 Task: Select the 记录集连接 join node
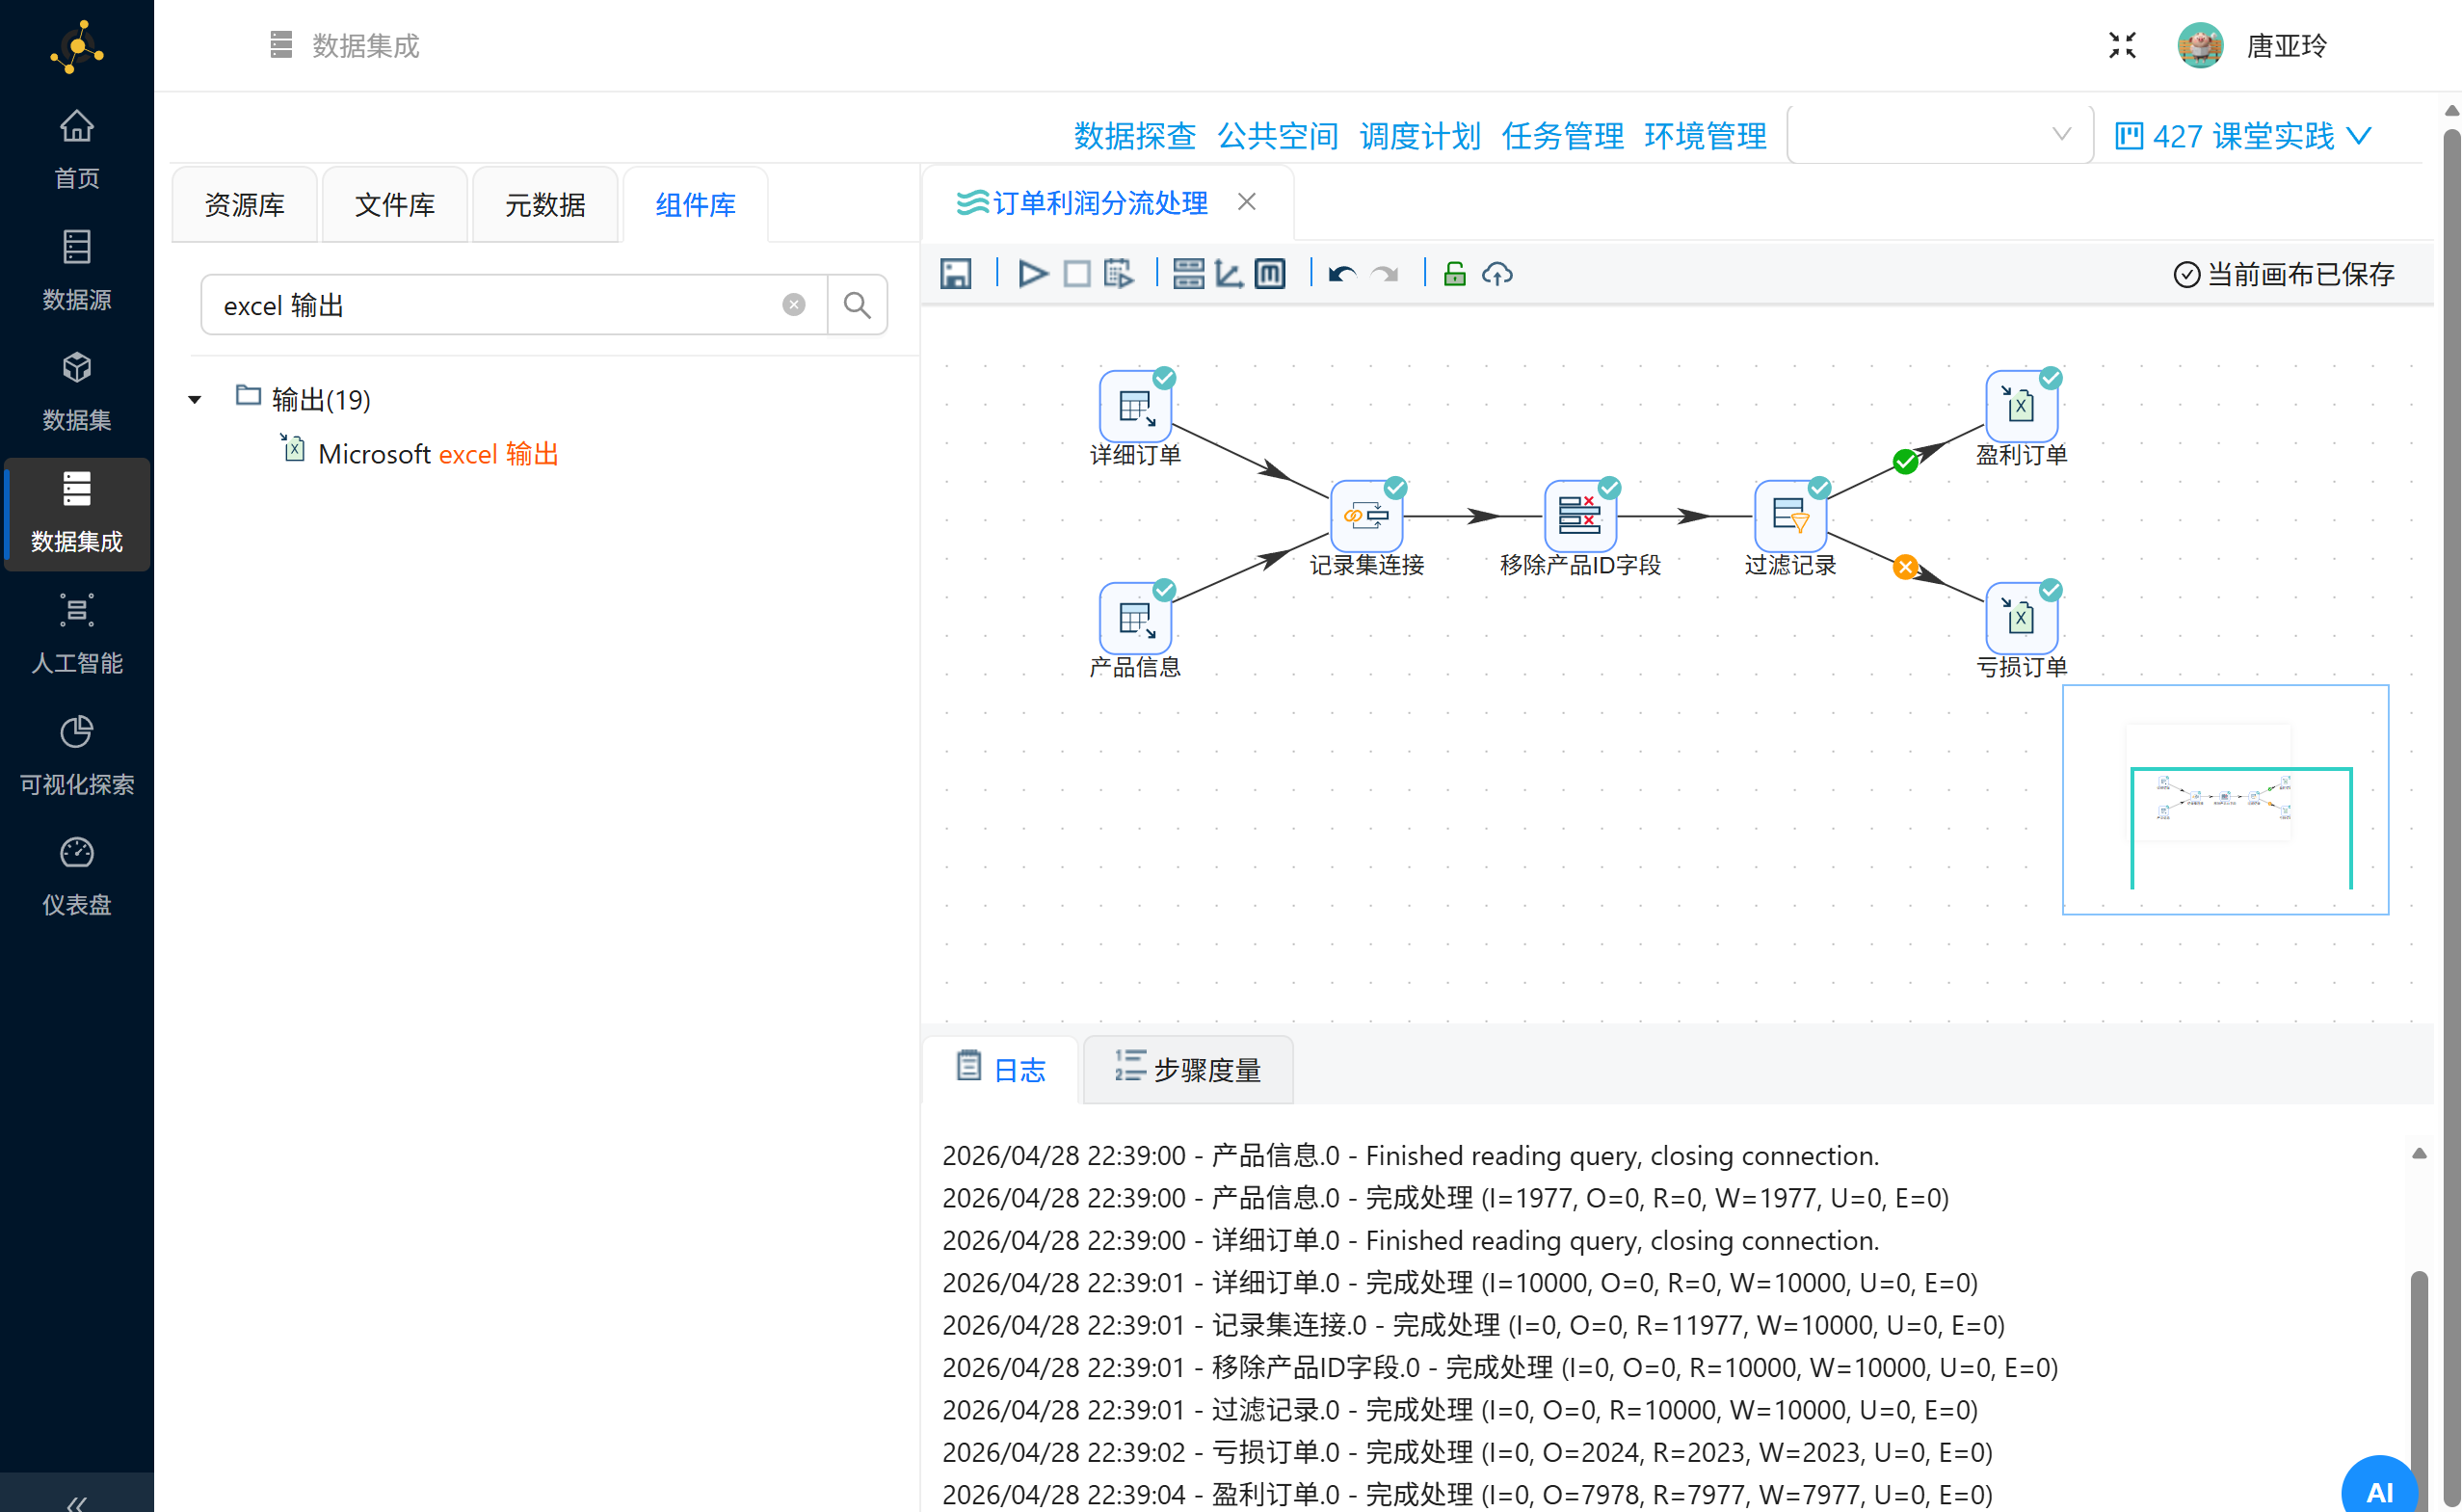1366,516
